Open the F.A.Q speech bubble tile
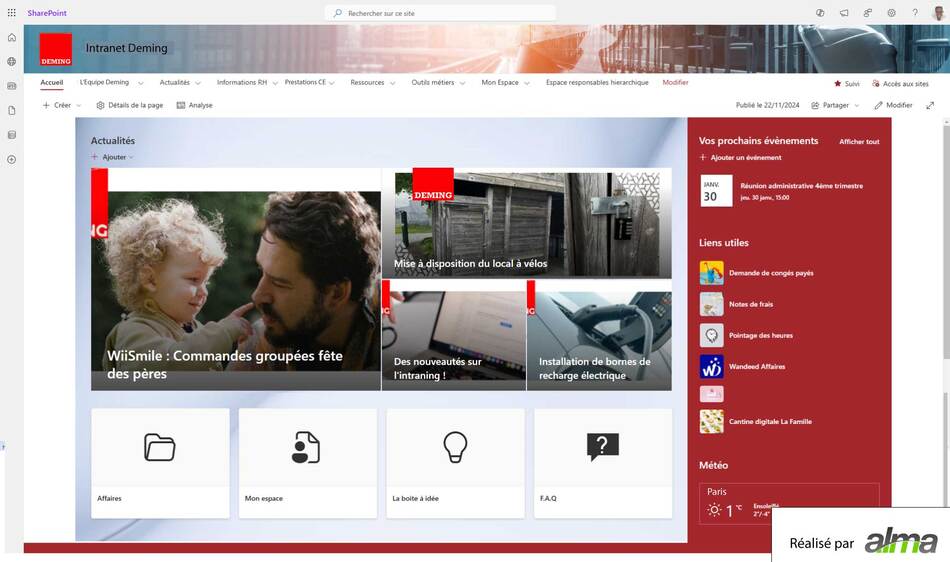Screen dimensions: 950x562 pos(602,447)
